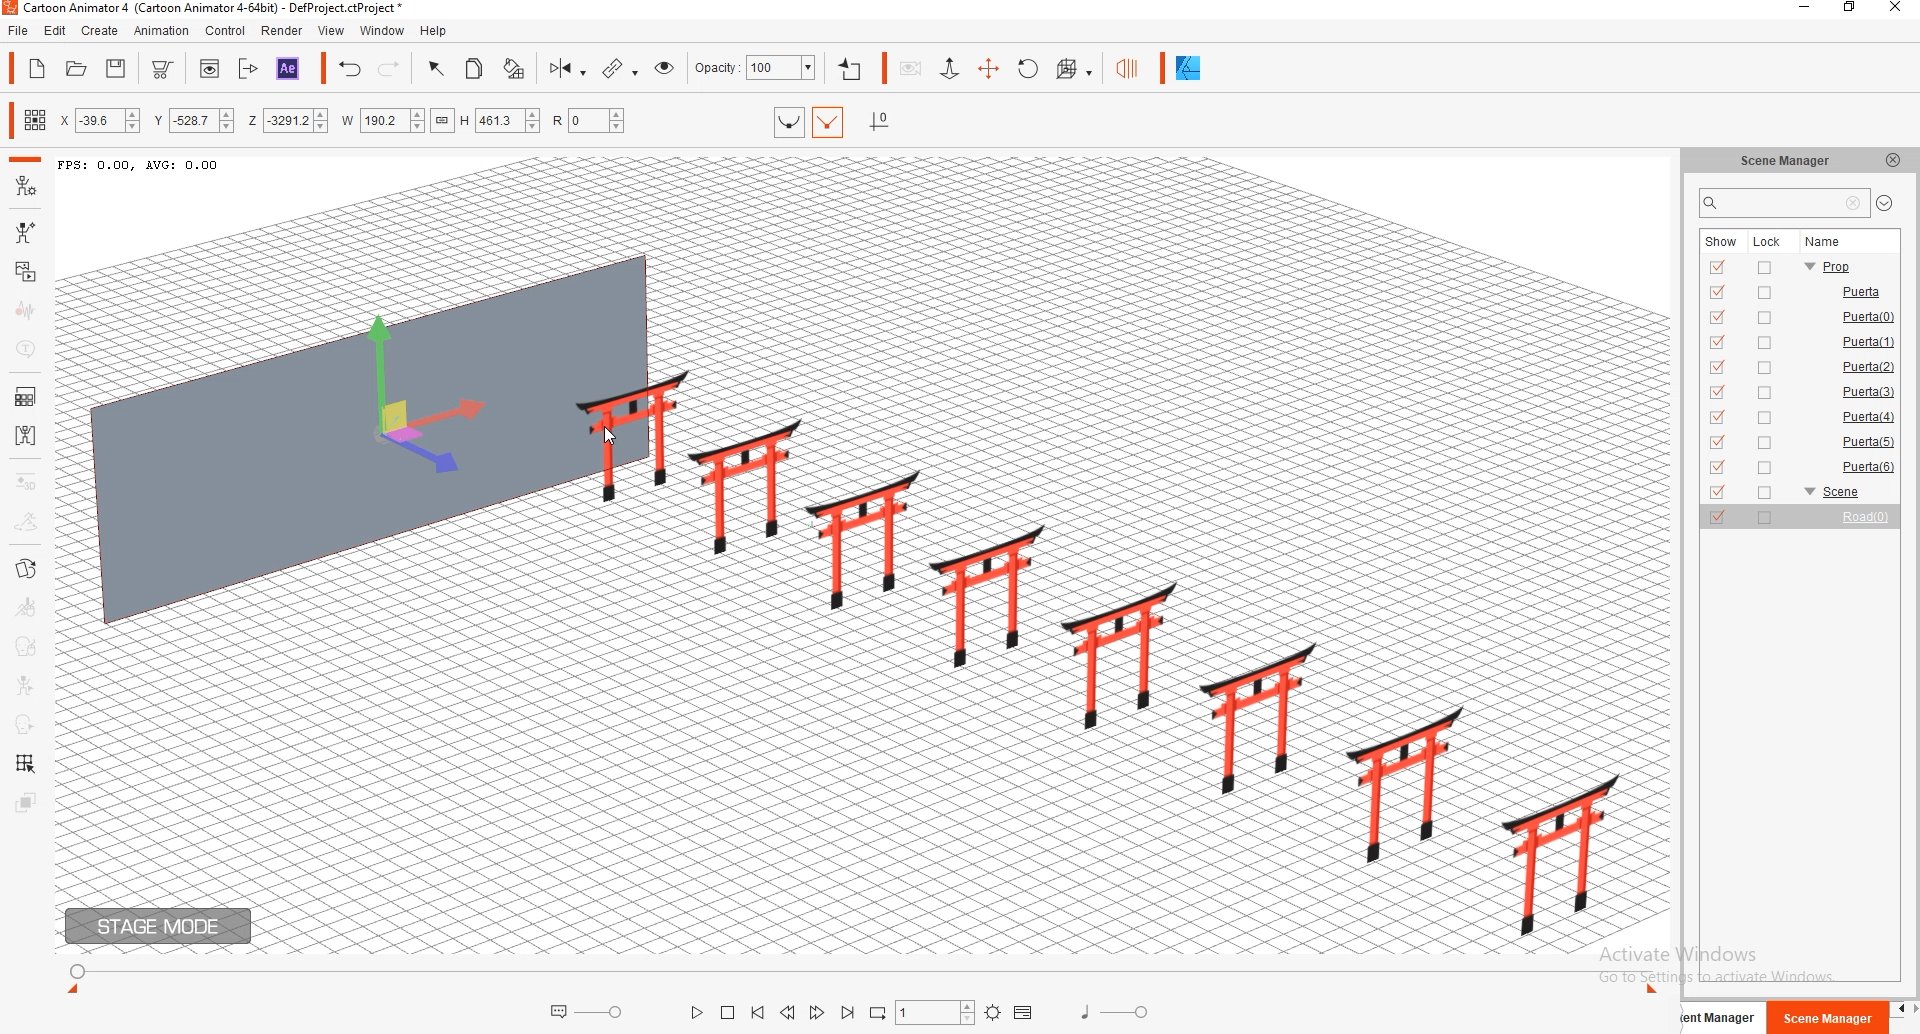Open the timeline list icon
Viewport: 1920px width, 1034px height.
[x=1023, y=1013]
